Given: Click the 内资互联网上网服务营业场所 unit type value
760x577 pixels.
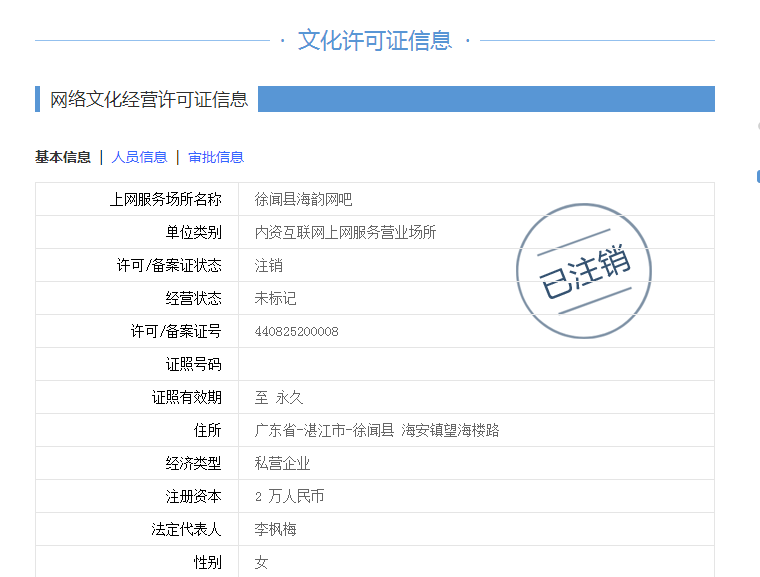Looking at the screenshot, I should [x=346, y=233].
